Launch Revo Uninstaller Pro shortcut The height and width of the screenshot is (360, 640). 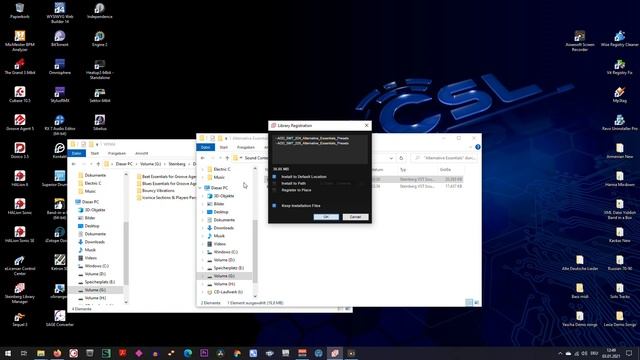click(x=620, y=122)
